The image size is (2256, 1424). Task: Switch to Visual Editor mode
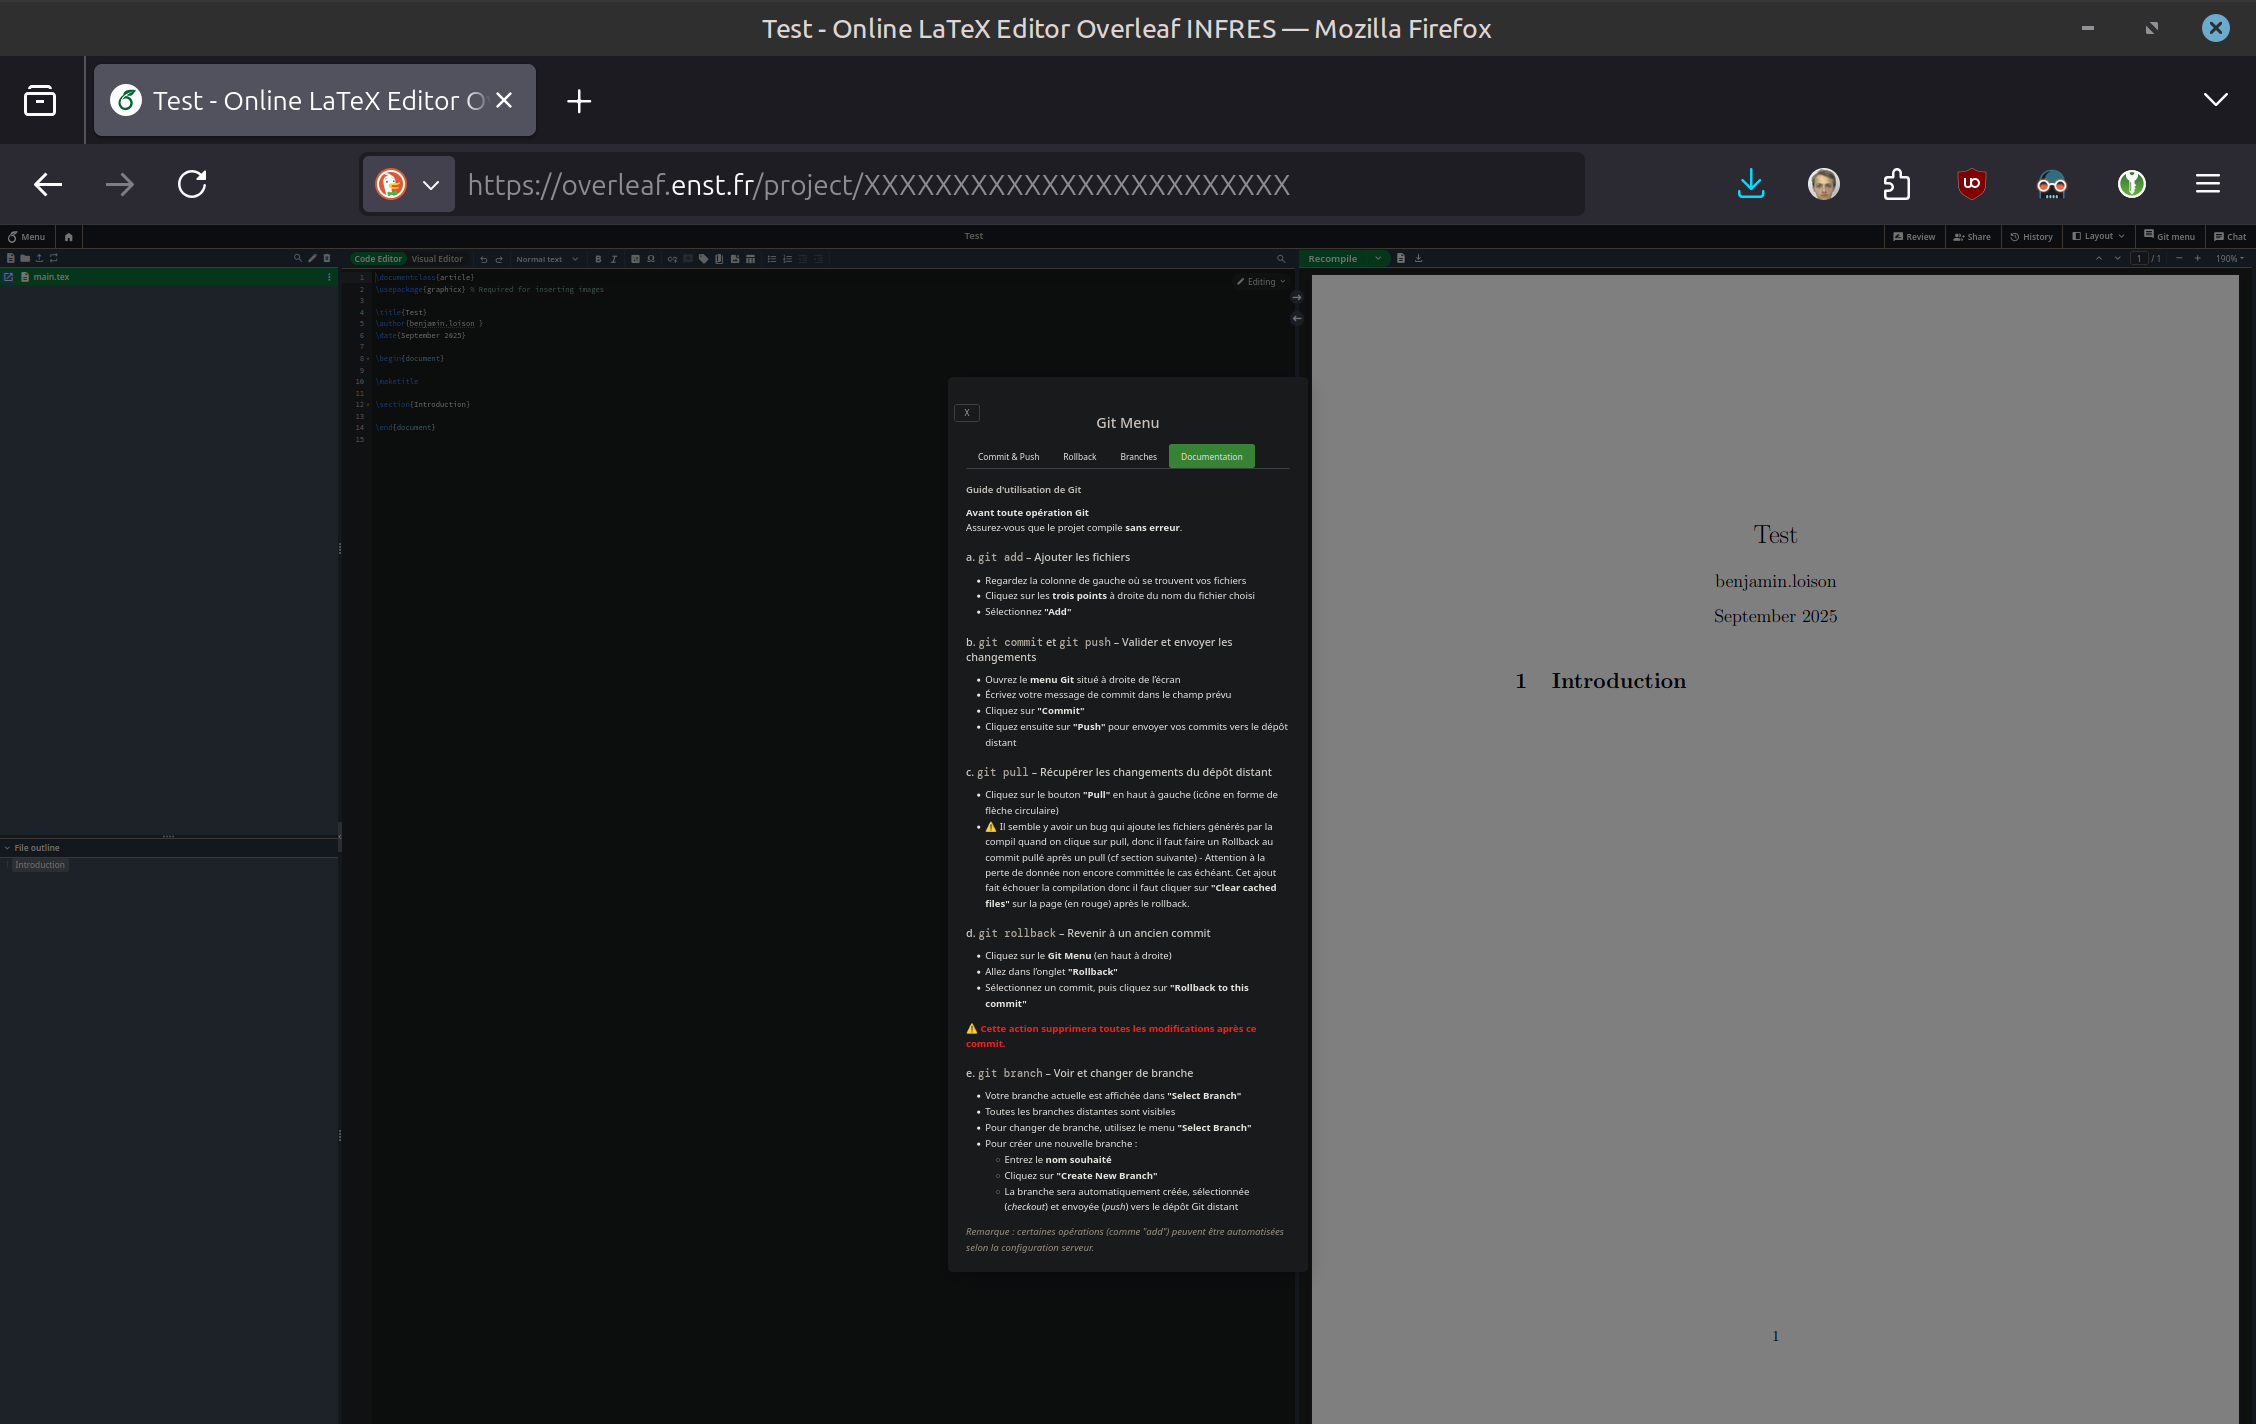(x=437, y=259)
